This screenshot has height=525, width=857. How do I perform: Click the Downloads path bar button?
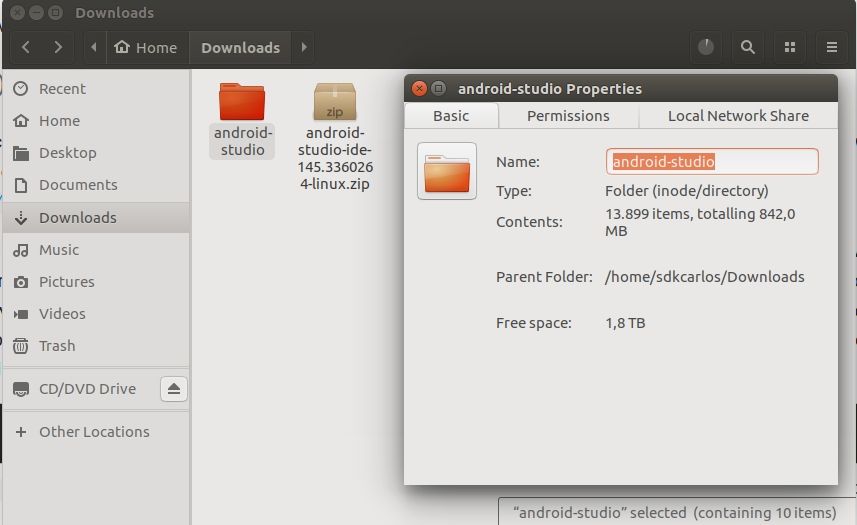pos(240,48)
